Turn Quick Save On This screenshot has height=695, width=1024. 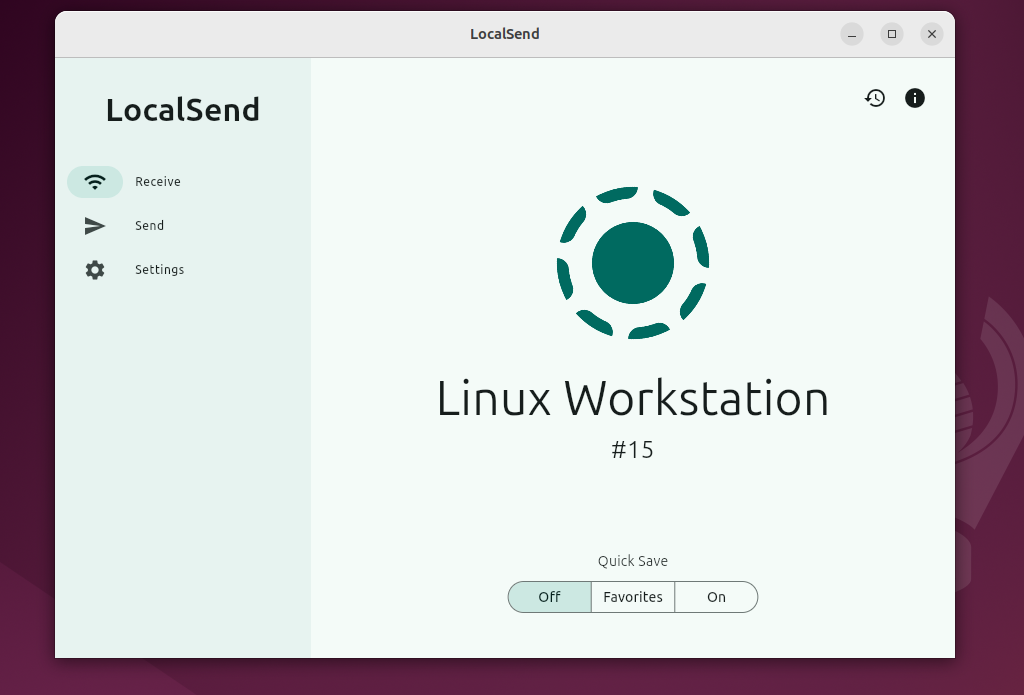pos(716,597)
